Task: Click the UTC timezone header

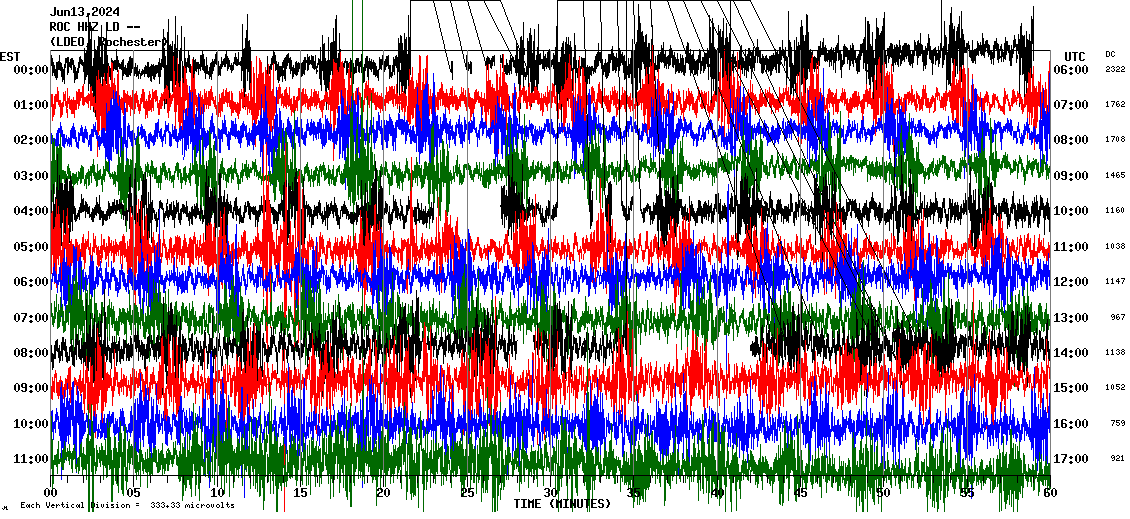Action: tap(1074, 56)
